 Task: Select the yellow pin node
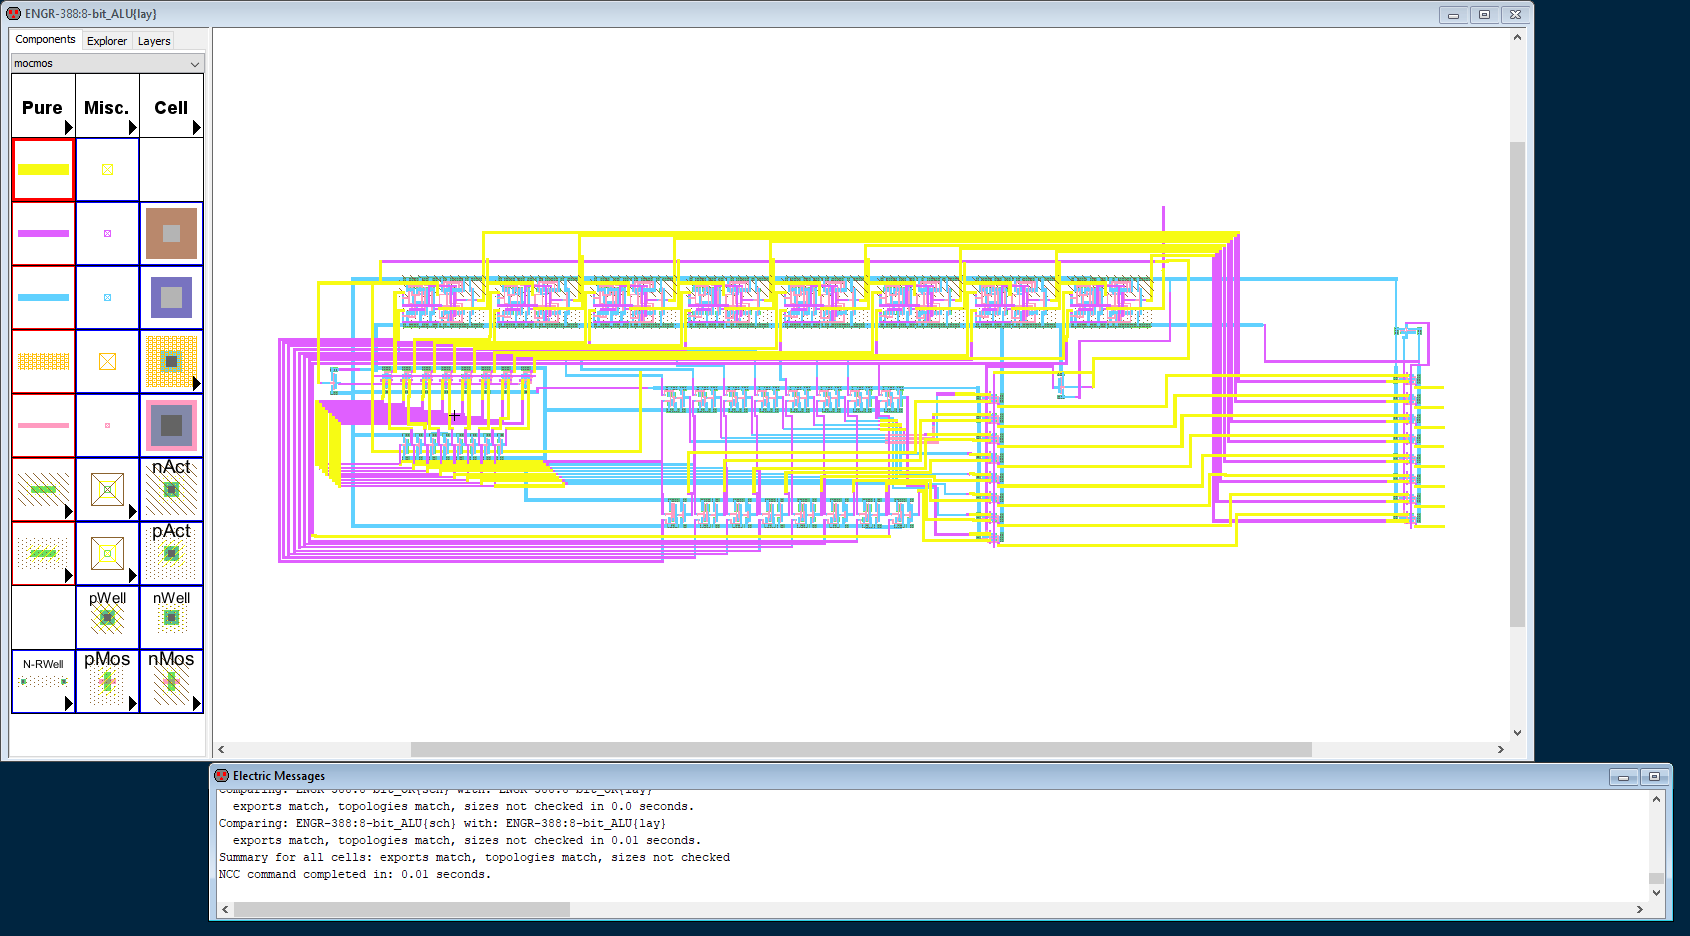(107, 170)
